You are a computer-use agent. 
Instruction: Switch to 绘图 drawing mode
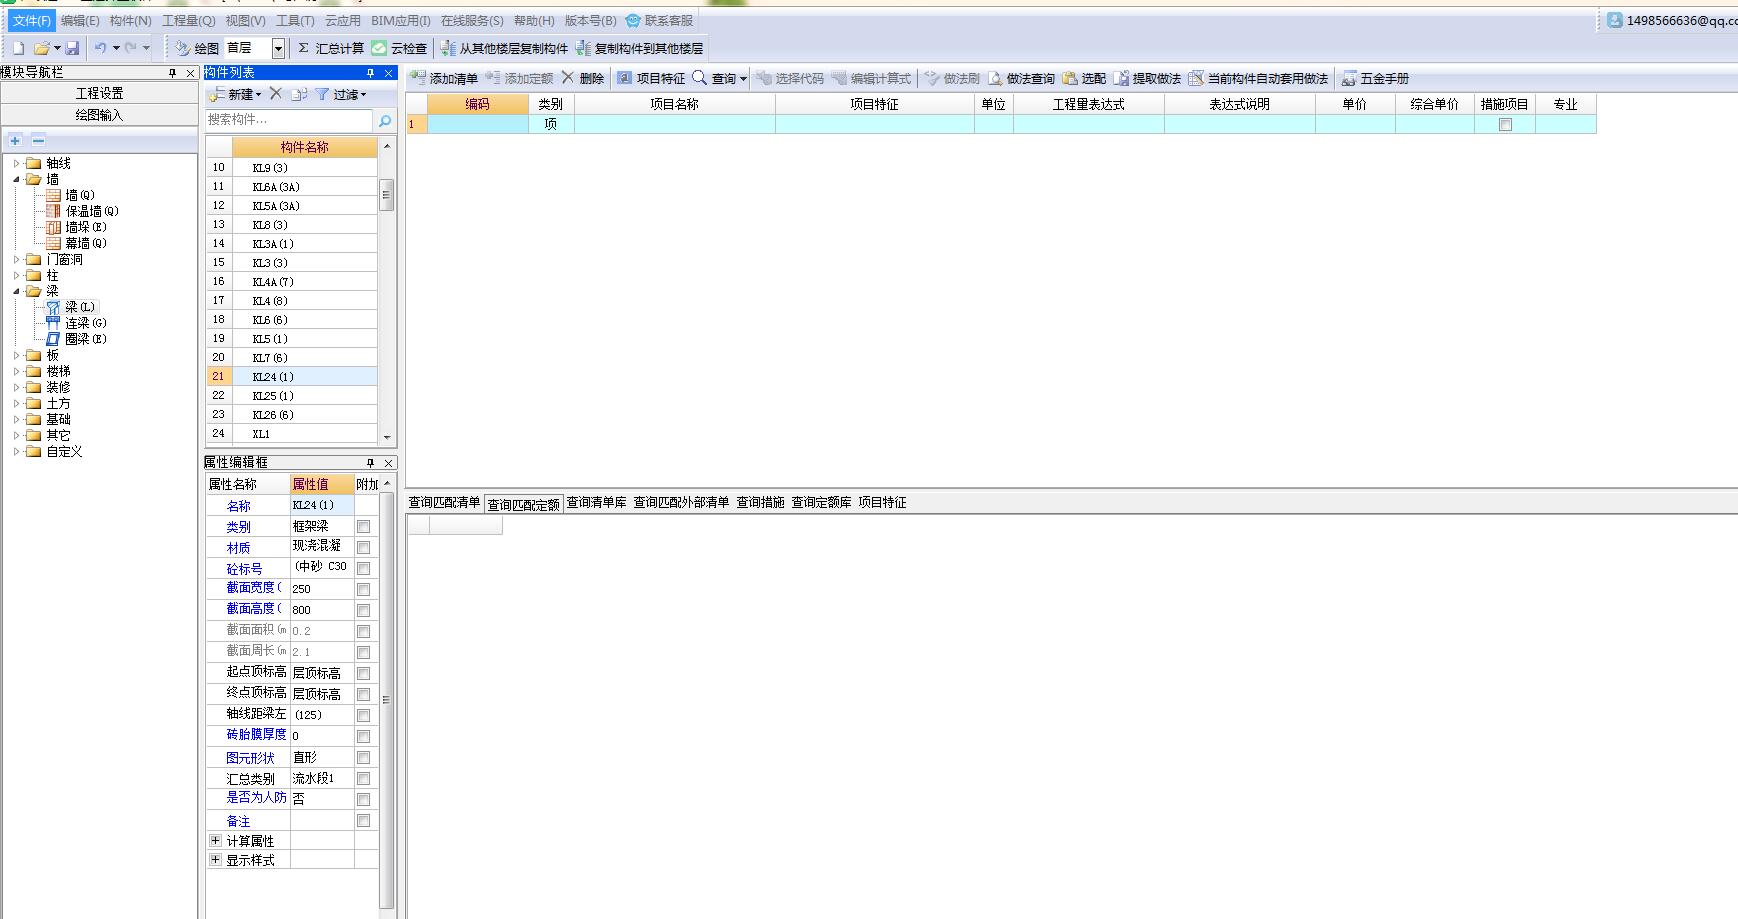[x=196, y=48]
